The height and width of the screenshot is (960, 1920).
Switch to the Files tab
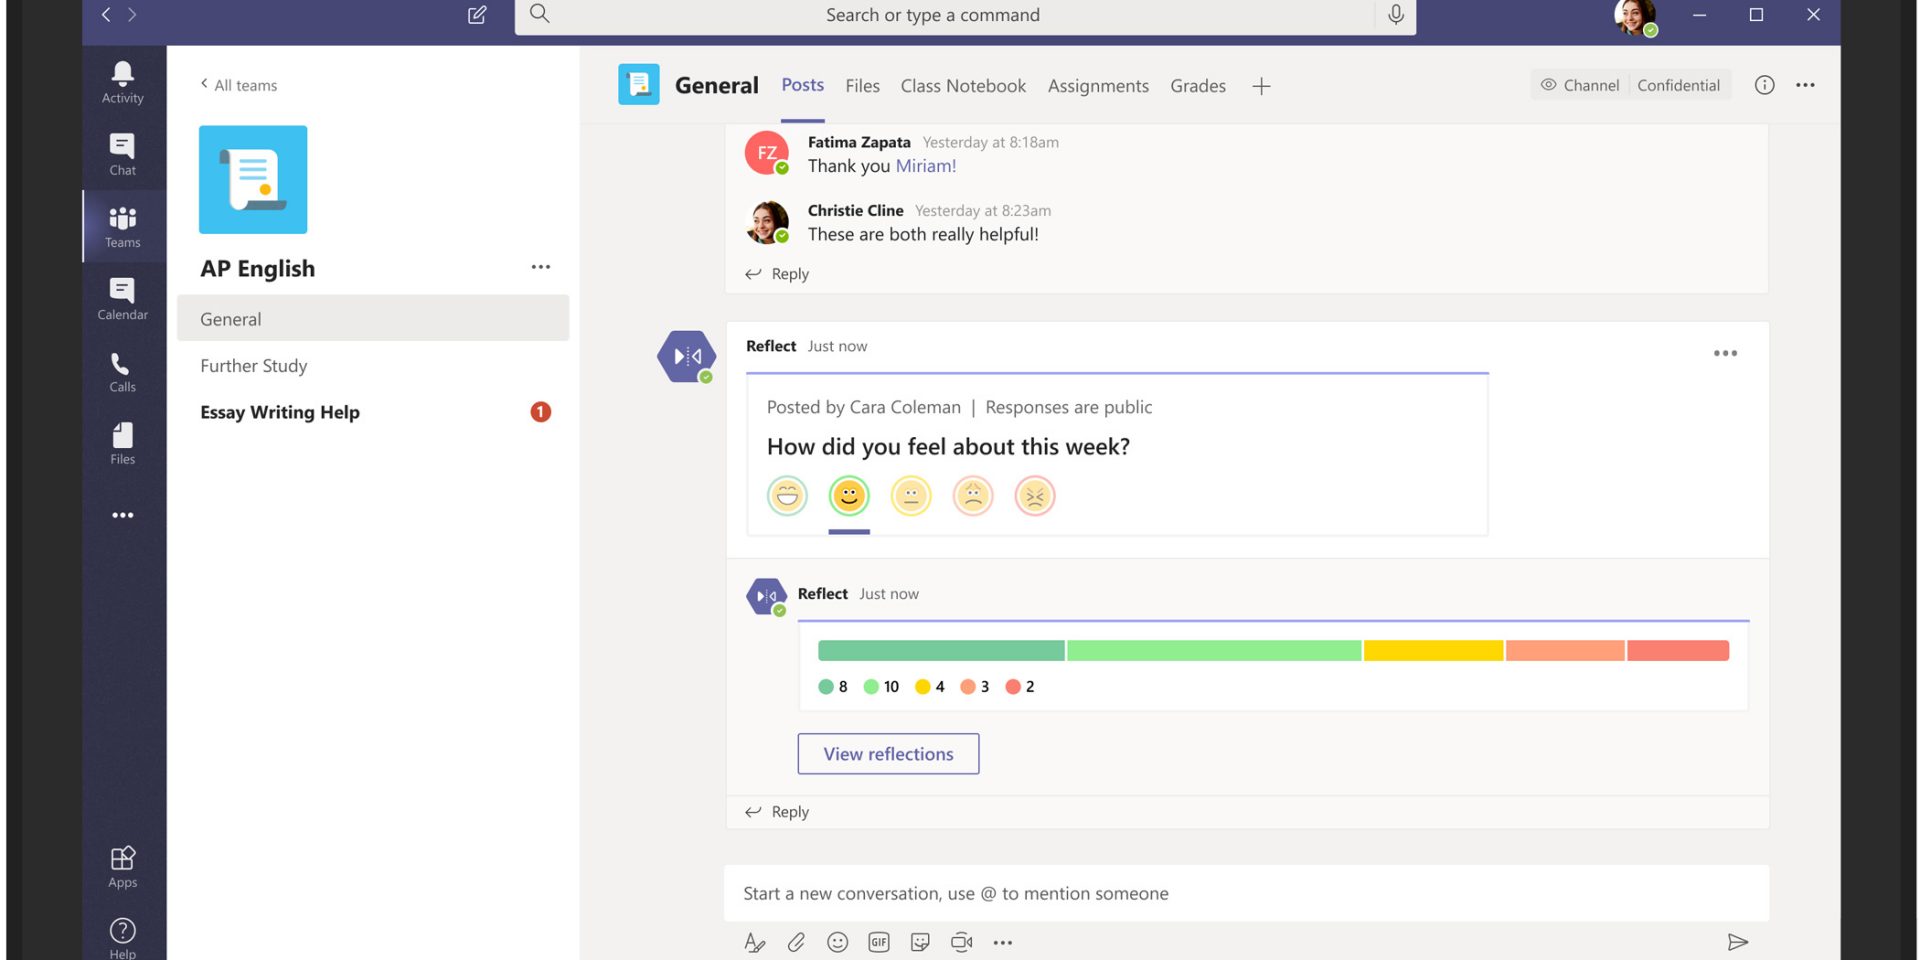point(862,86)
